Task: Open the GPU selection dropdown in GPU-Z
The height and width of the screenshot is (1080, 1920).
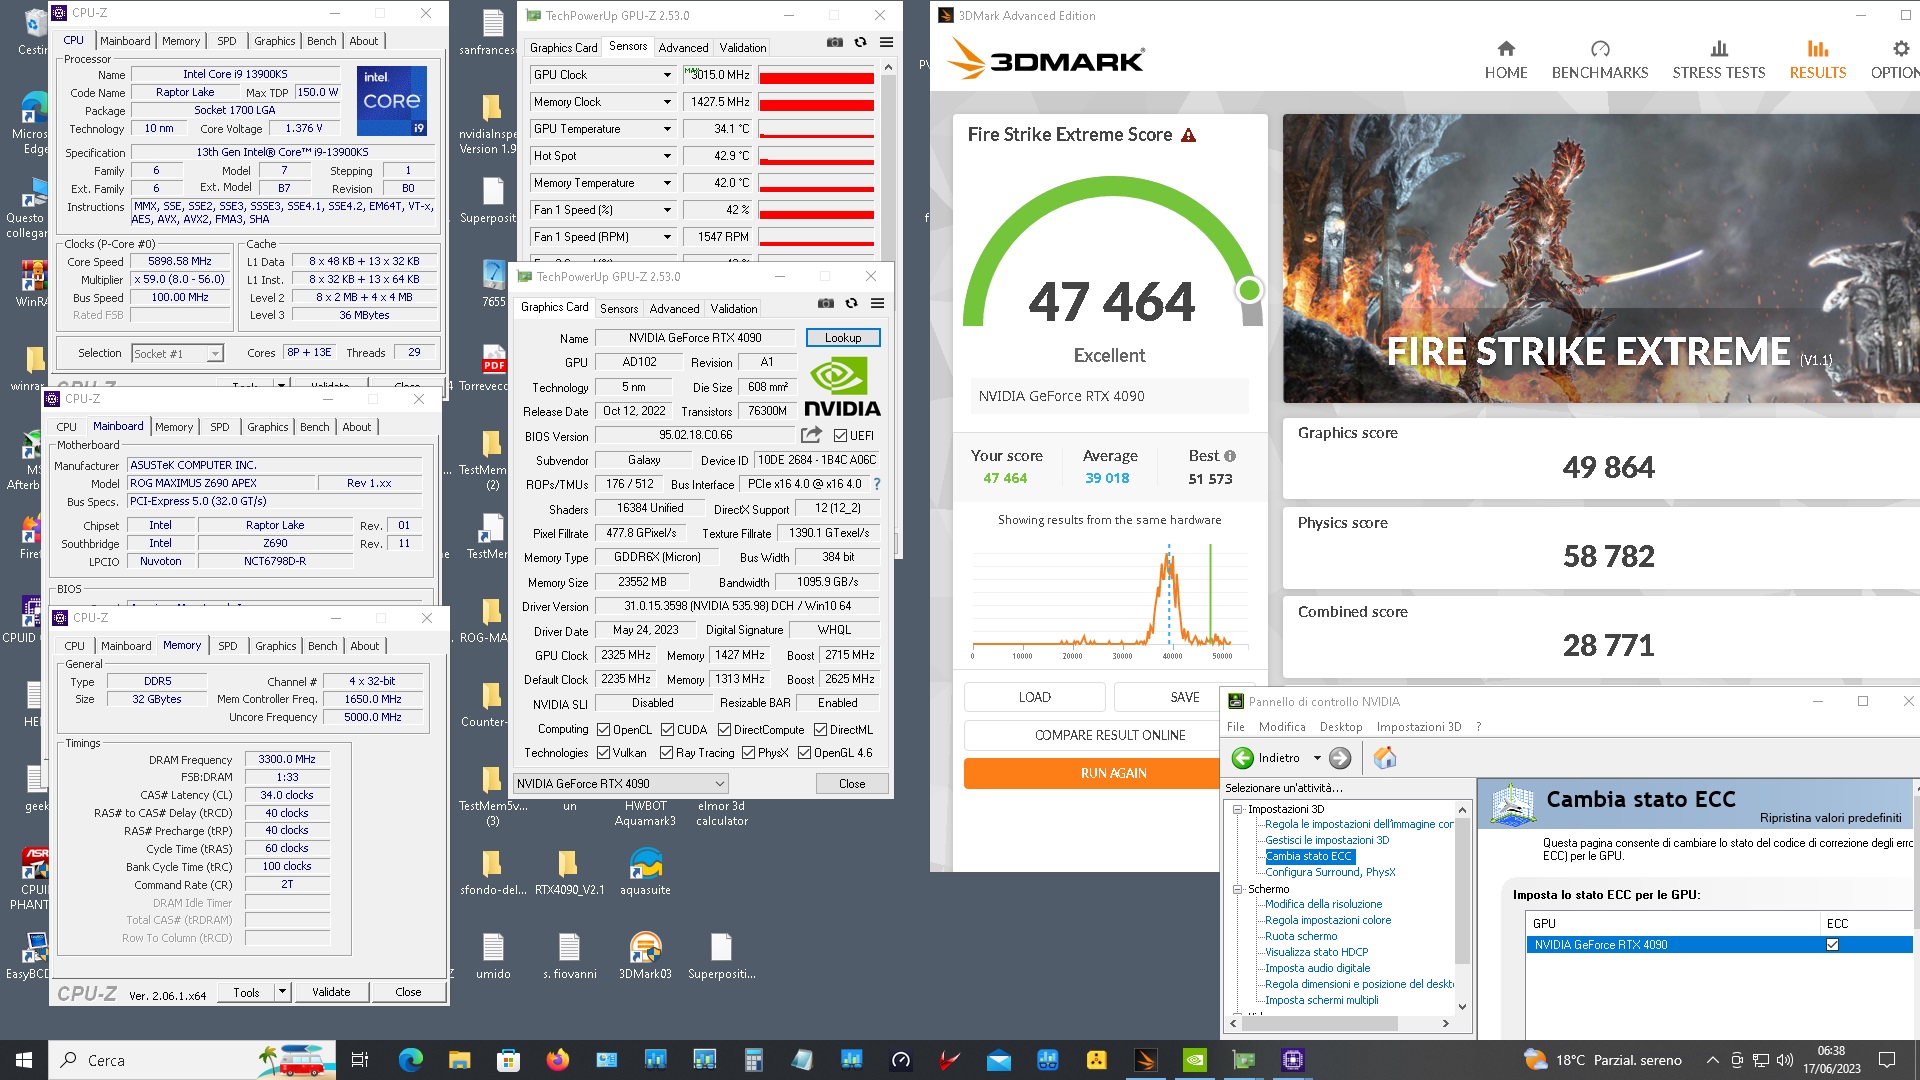Action: point(621,784)
